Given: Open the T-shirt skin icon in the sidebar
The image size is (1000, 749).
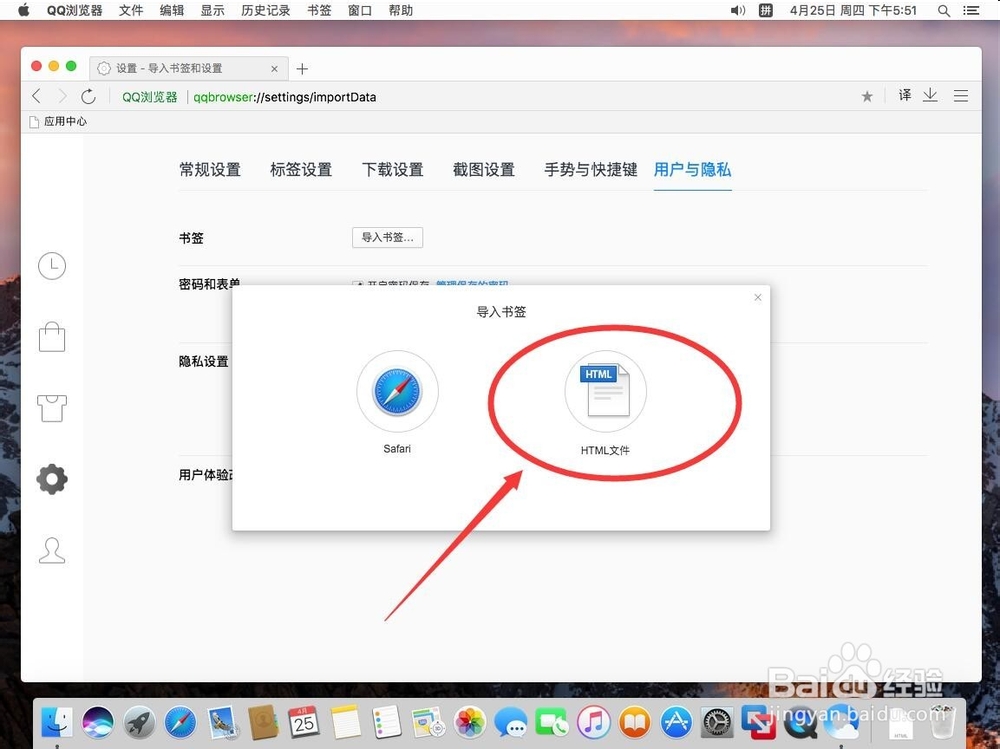Looking at the screenshot, I should pos(52,408).
